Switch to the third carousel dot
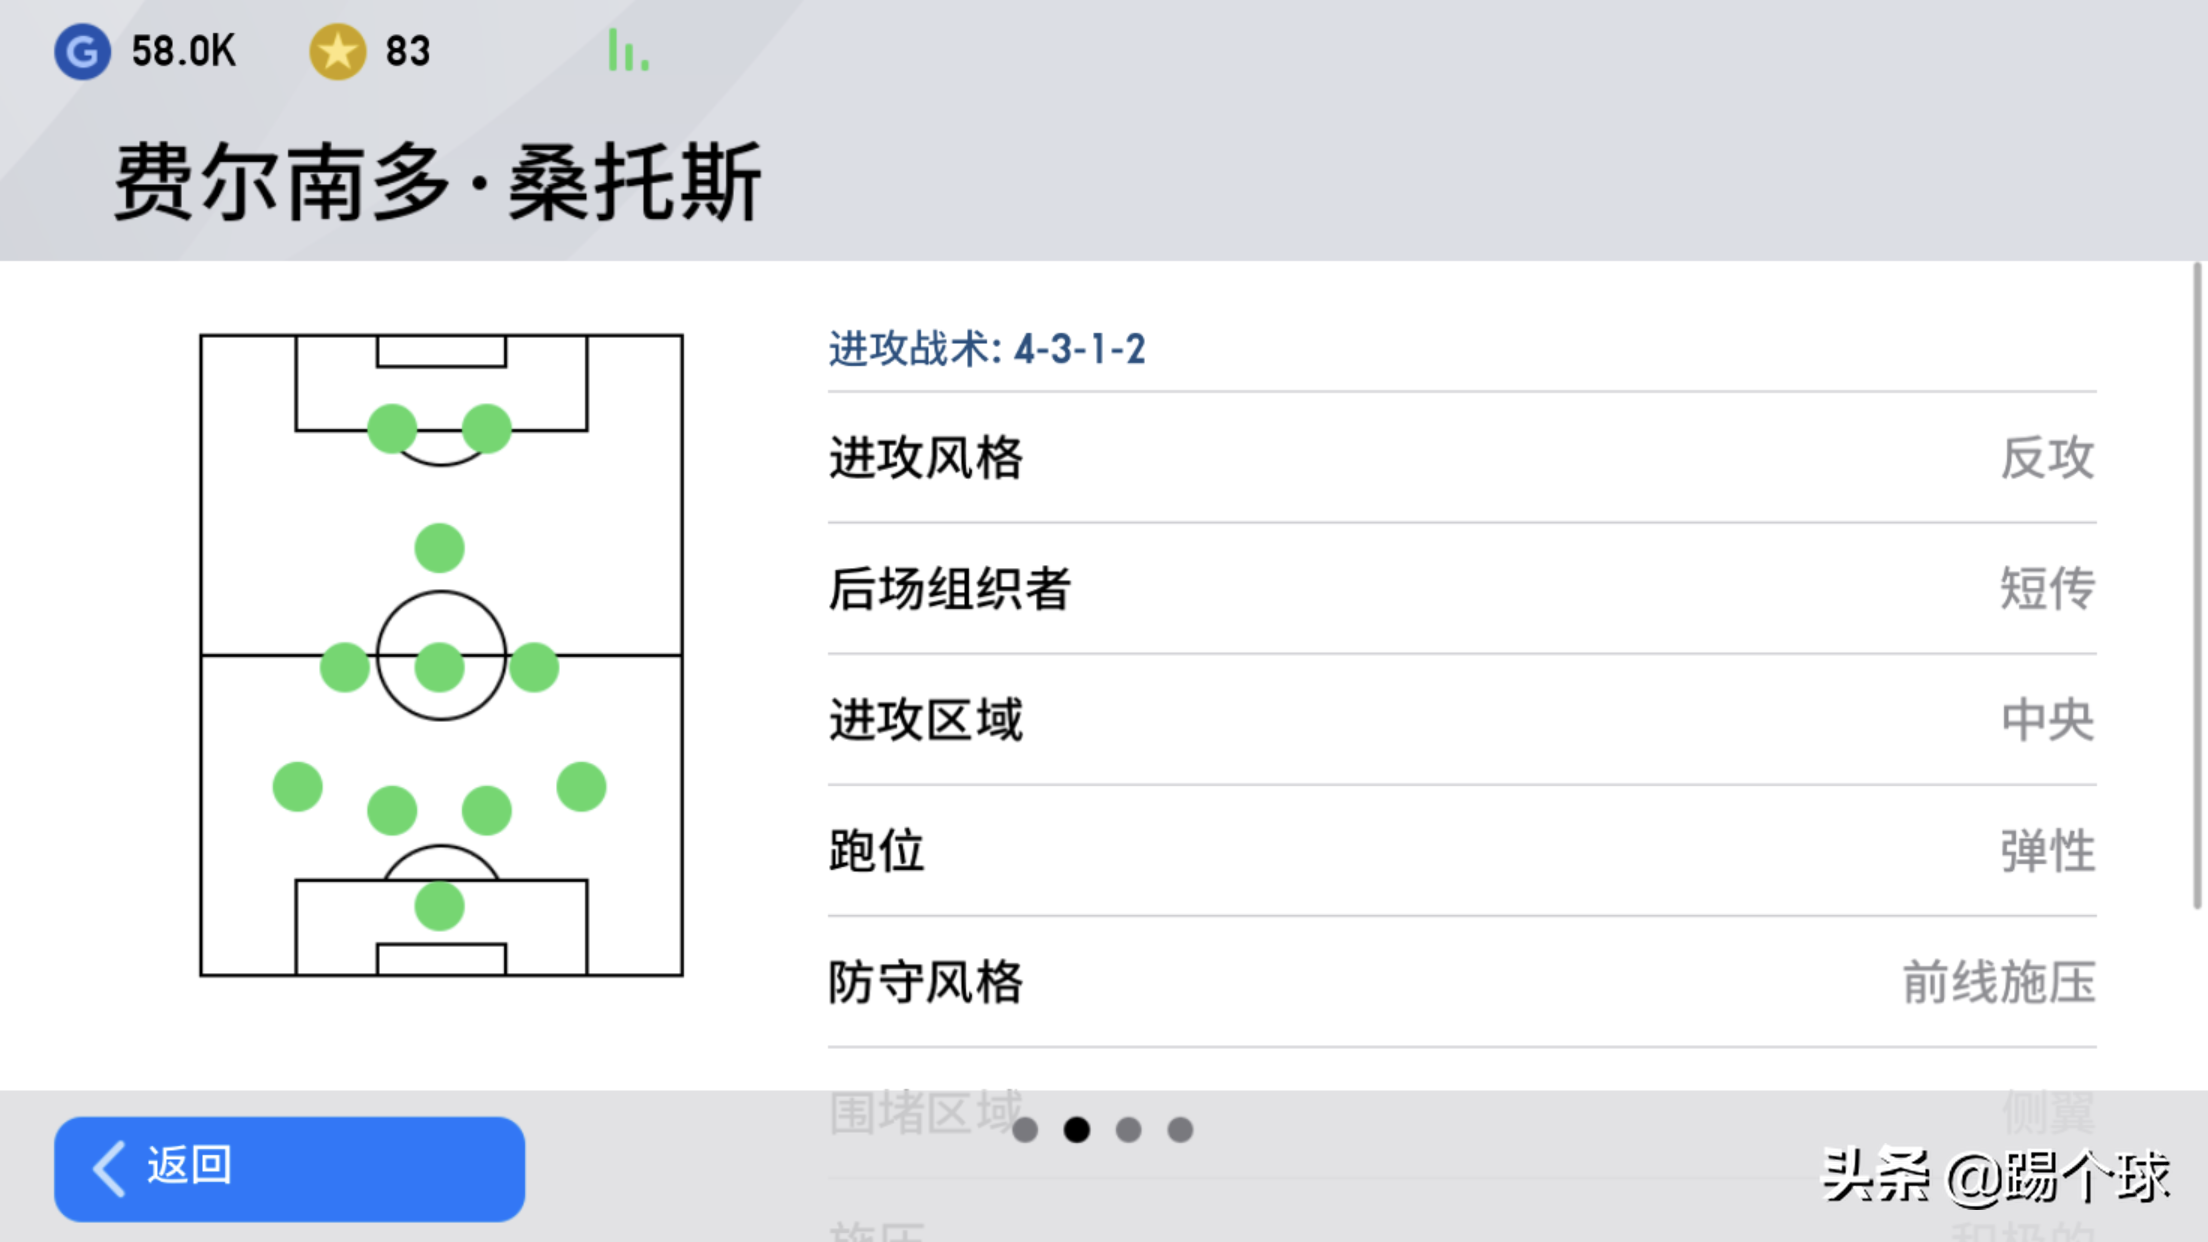The width and height of the screenshot is (2208, 1242). point(1128,1129)
